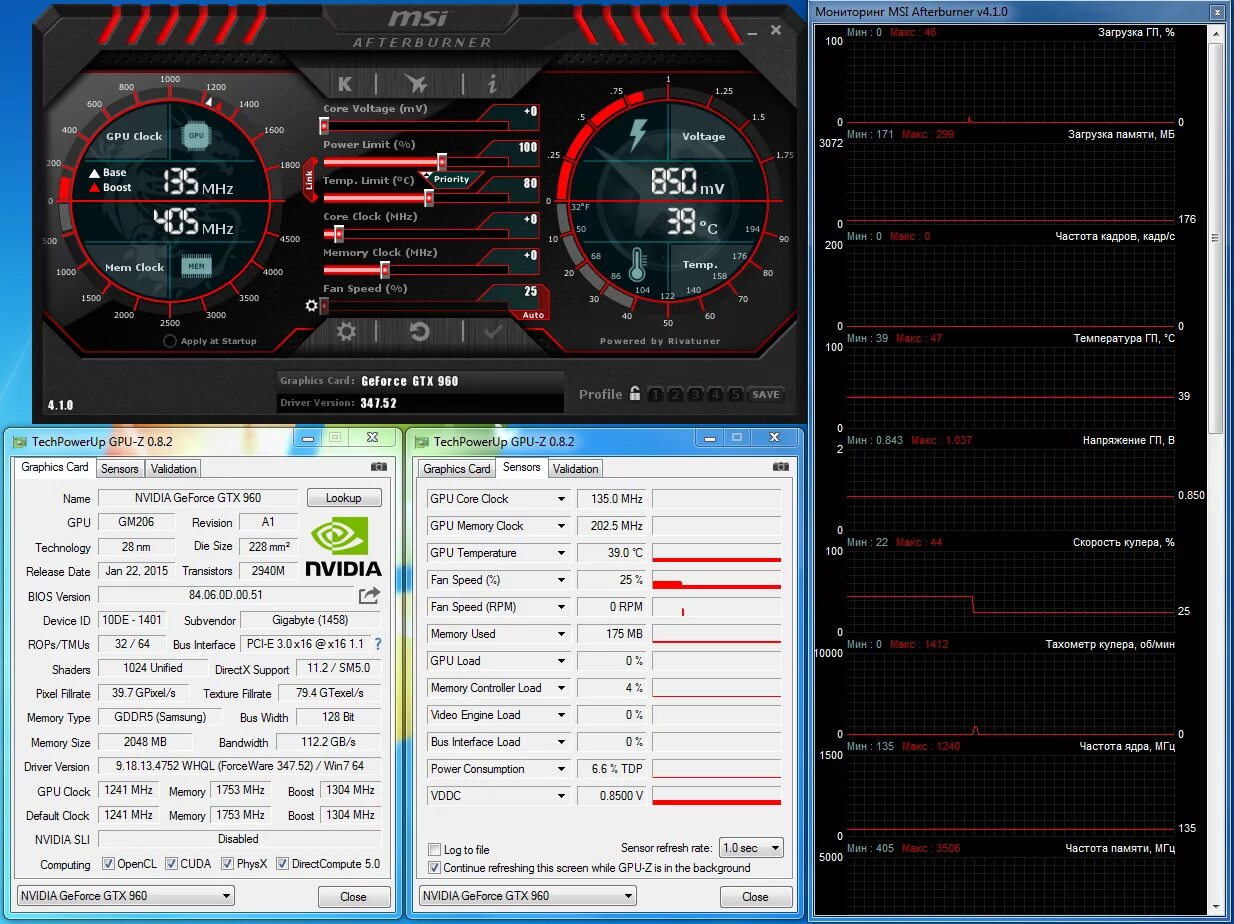The height and width of the screenshot is (924, 1234).
Task: Toggle DirectCompute 5.0 checkbox
Action: point(283,864)
